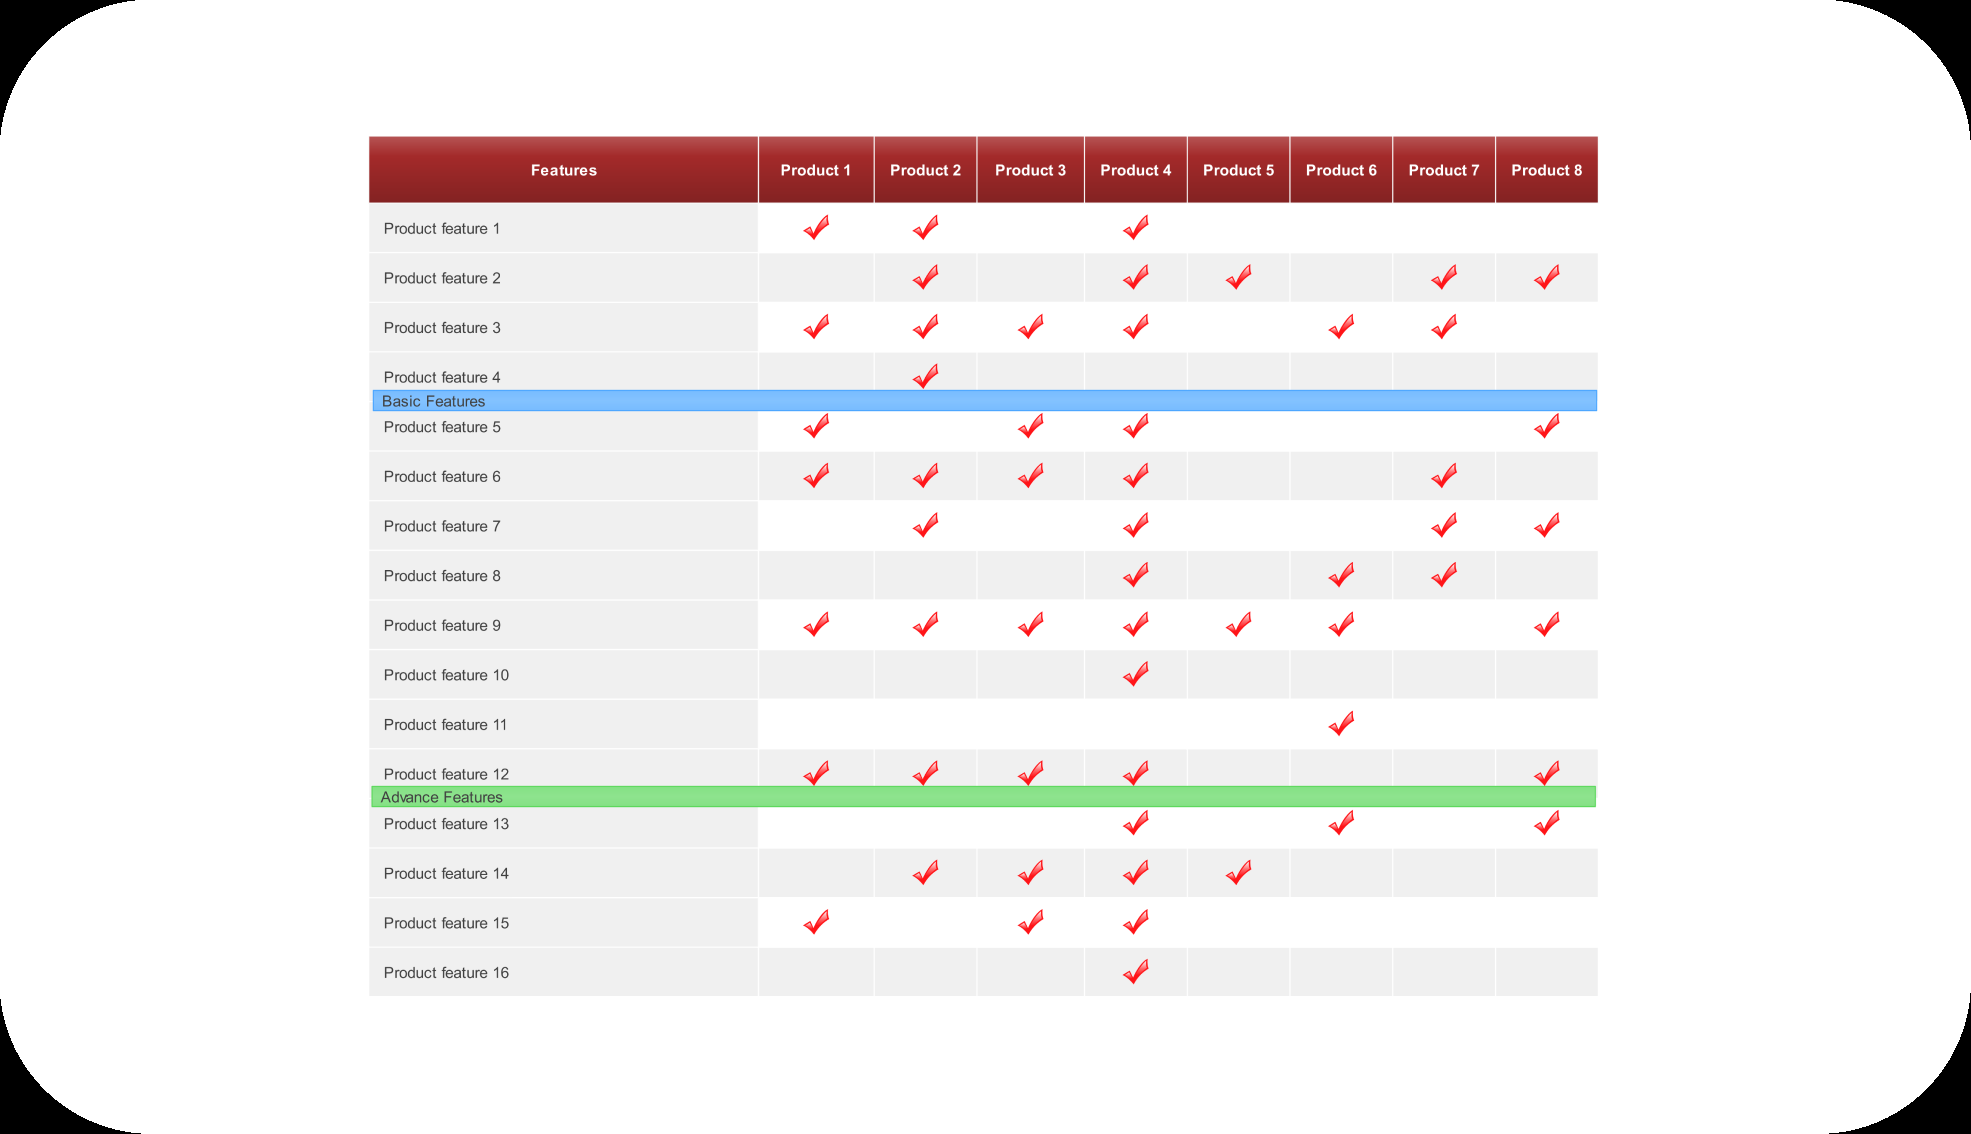
Task: Select the Product feature 16 row label
Action: pyautogui.click(x=446, y=973)
